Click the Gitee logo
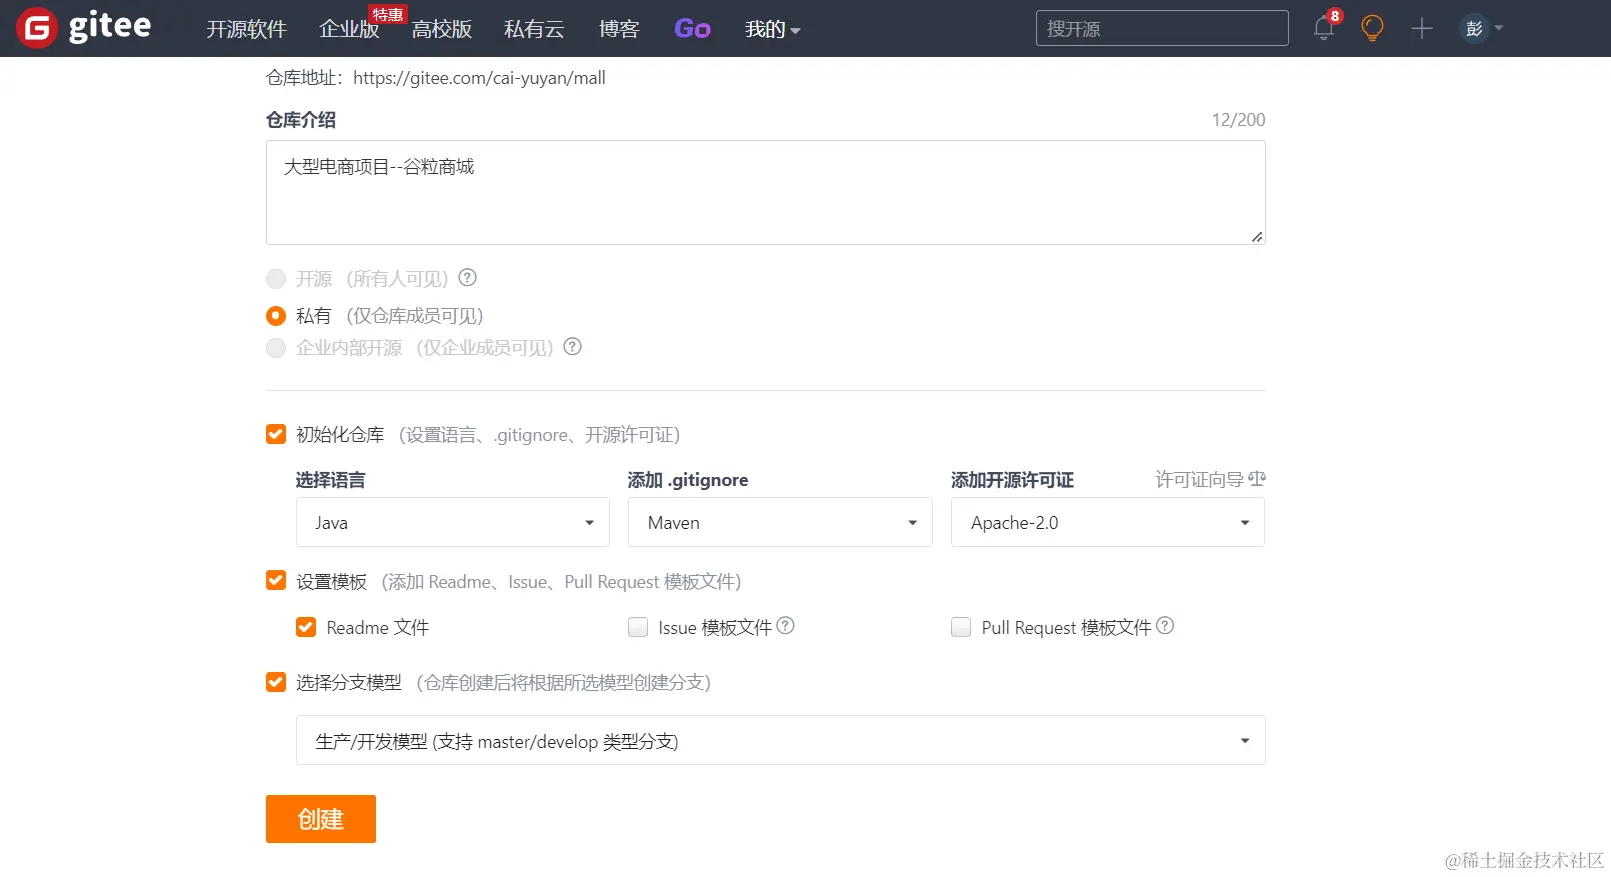Image resolution: width=1611 pixels, height=877 pixels. [x=84, y=28]
